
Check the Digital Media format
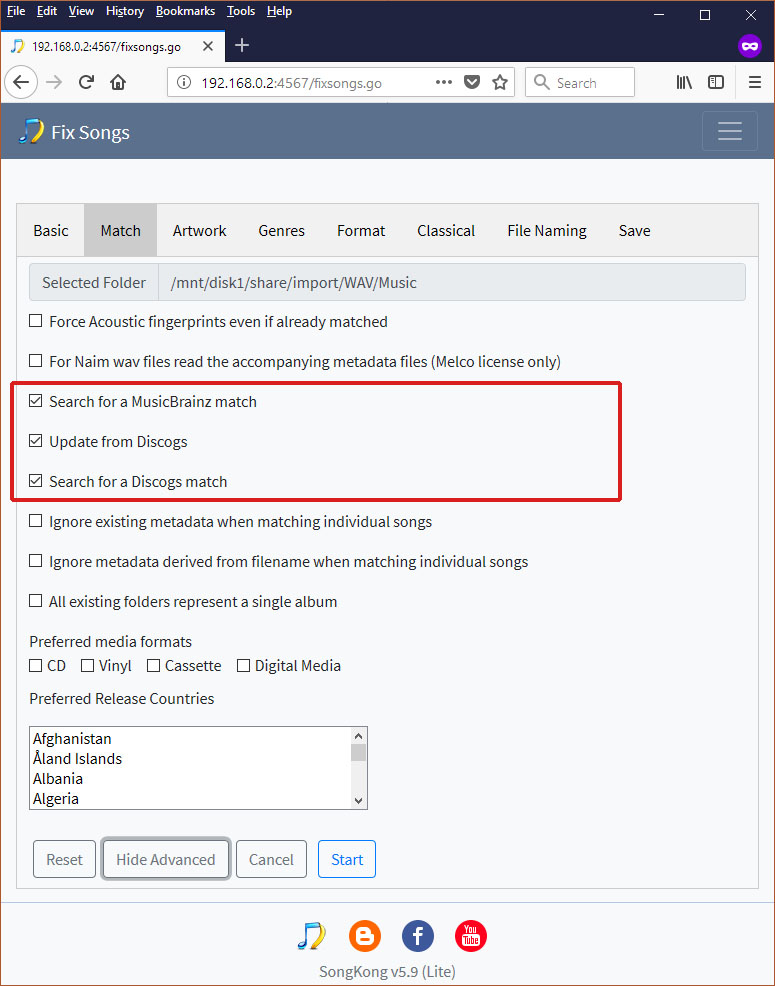pos(243,665)
